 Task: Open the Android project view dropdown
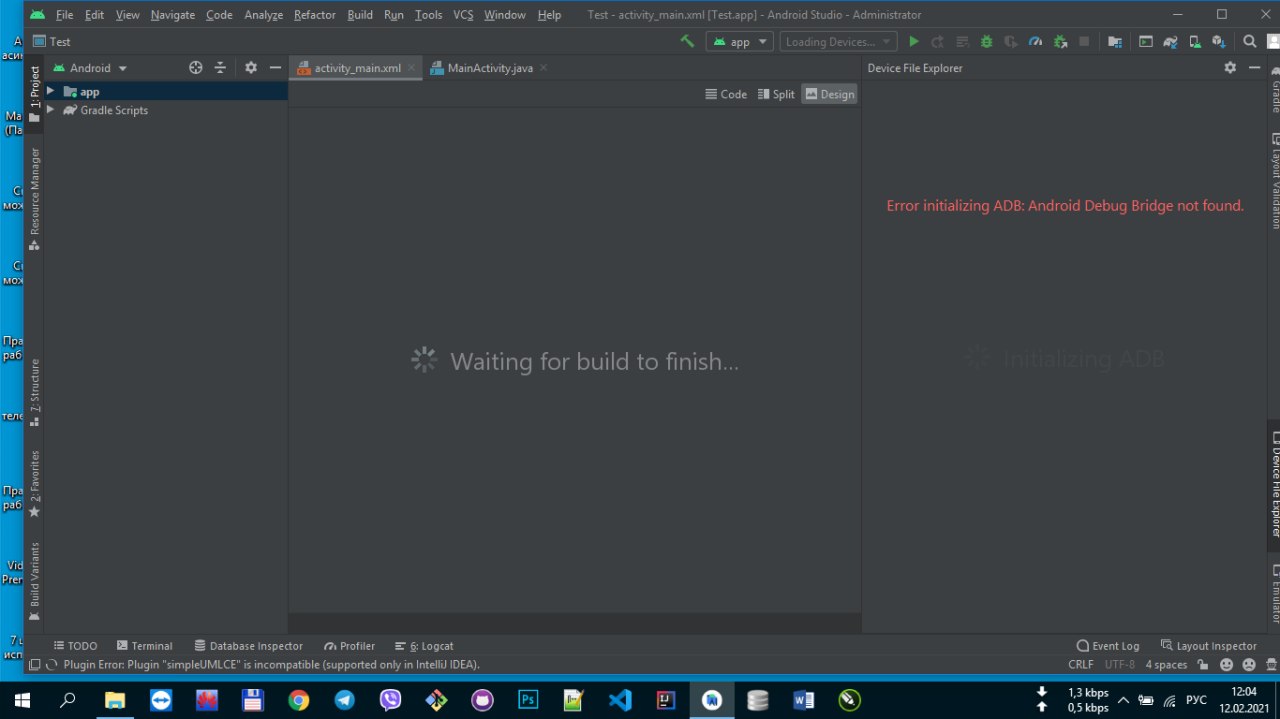[91, 68]
